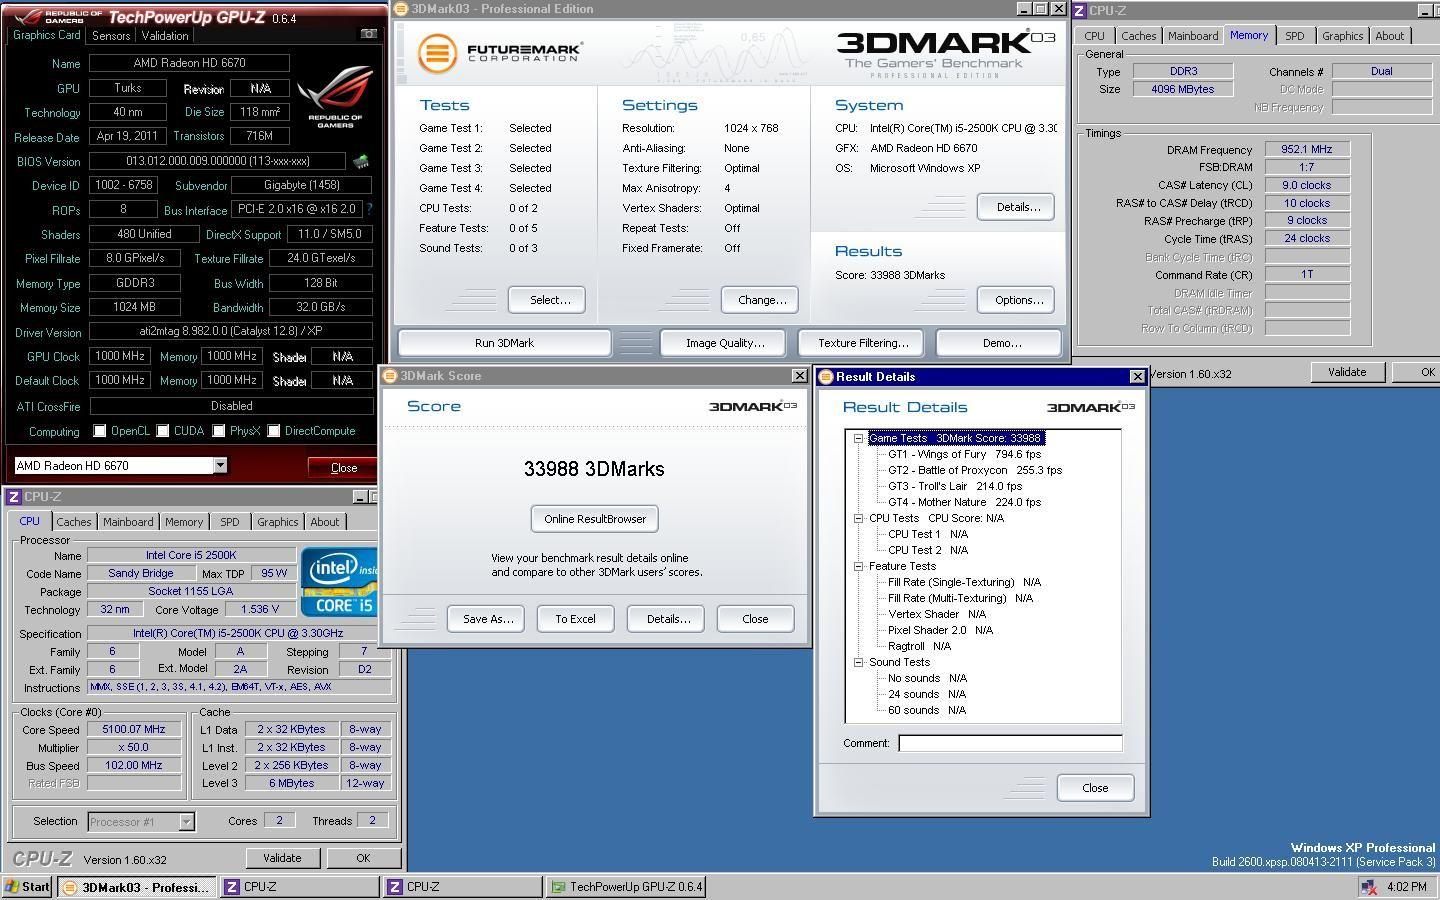Open the Graphics tab in lower CPU-Z window

pos(277,522)
